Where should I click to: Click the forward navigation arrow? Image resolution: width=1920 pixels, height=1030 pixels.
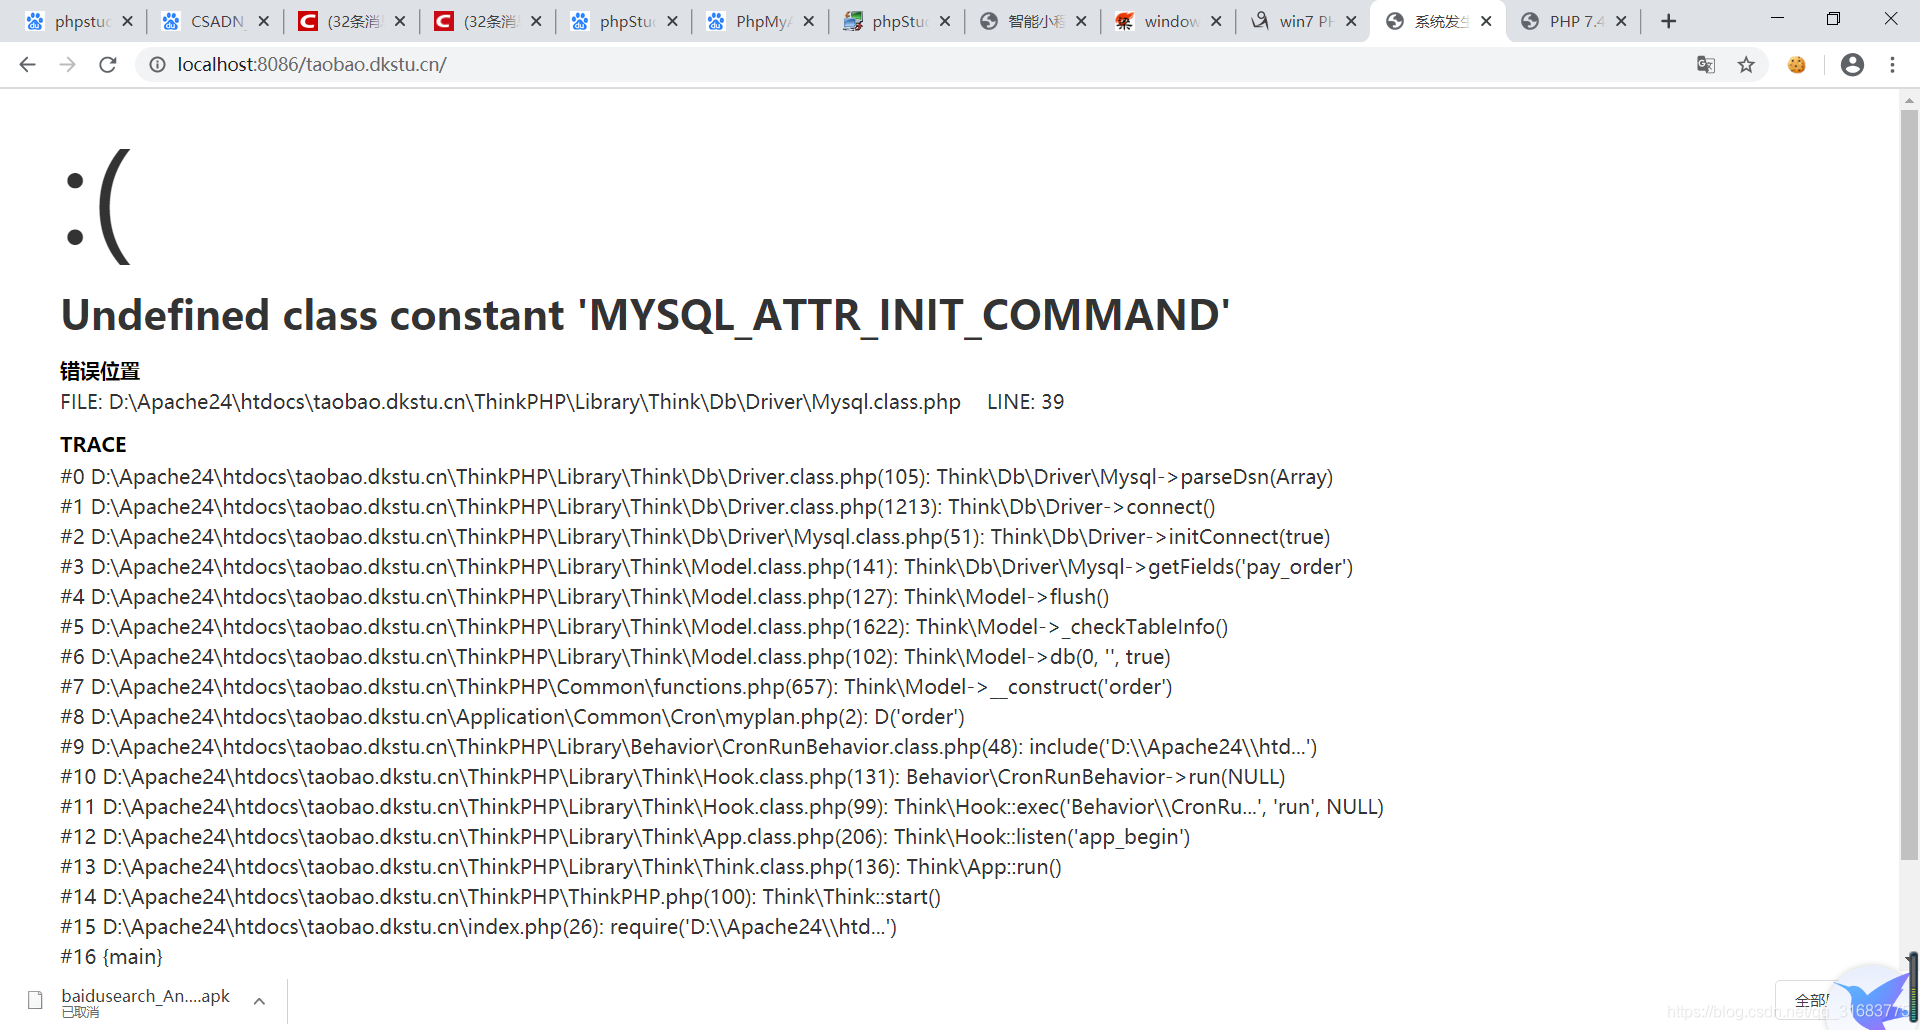(67, 64)
